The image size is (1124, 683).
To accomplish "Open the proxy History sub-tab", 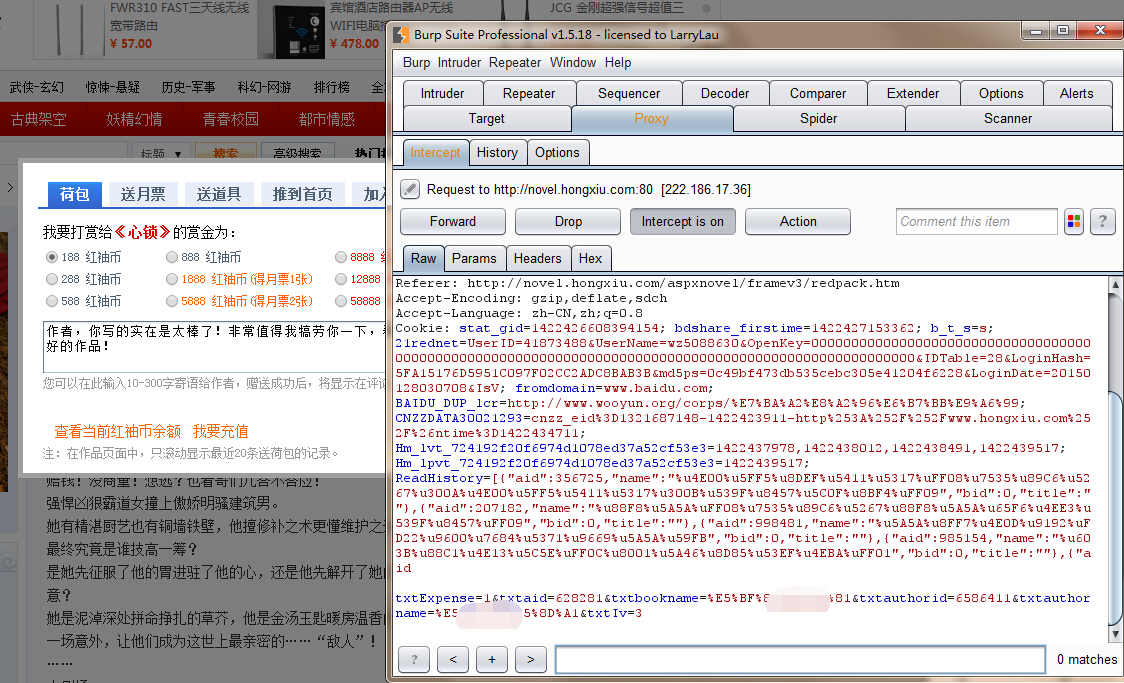I will pyautogui.click(x=497, y=153).
